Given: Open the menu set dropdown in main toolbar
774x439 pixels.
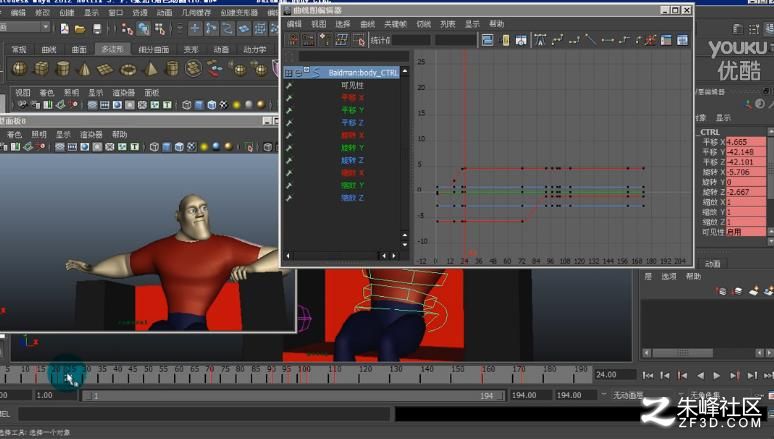Looking at the screenshot, I should tap(45, 27).
